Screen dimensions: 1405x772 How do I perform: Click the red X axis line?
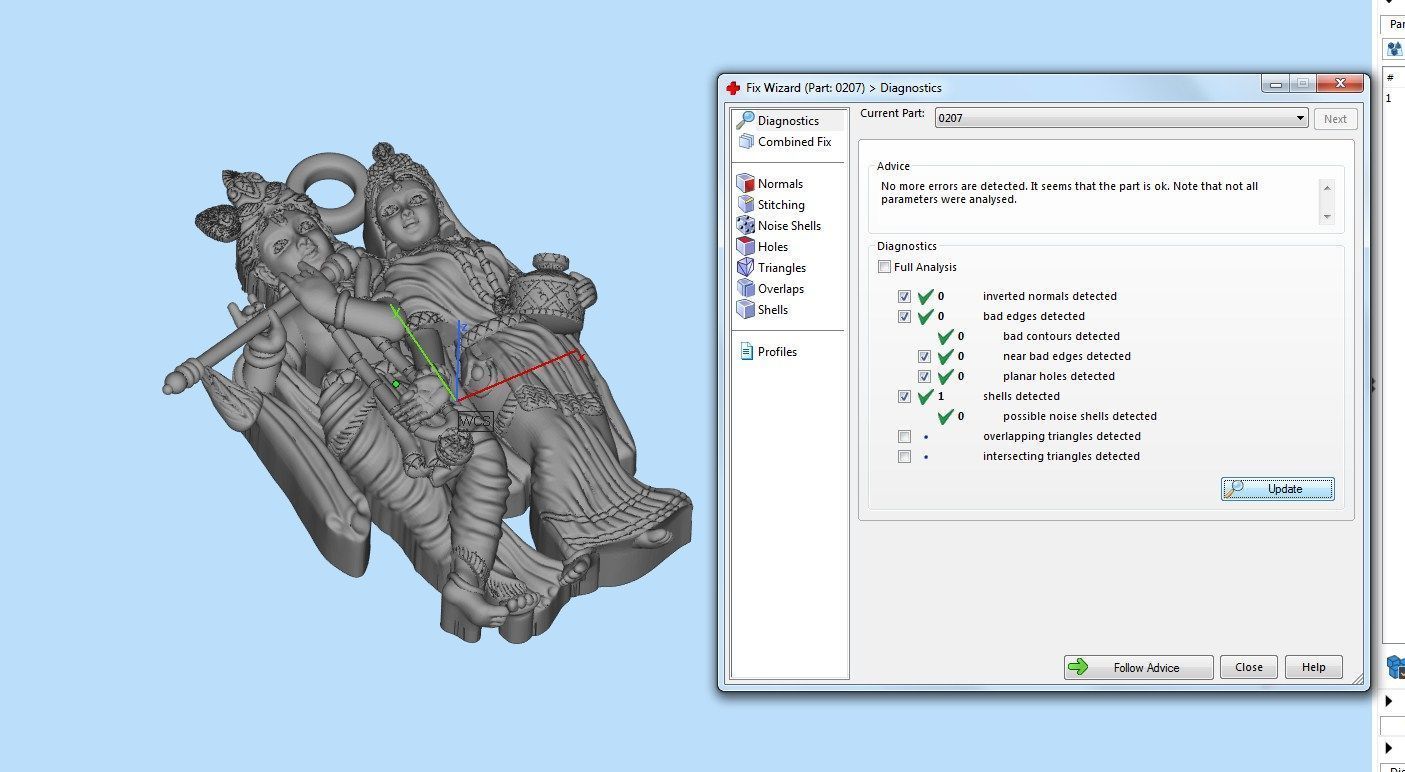520,377
